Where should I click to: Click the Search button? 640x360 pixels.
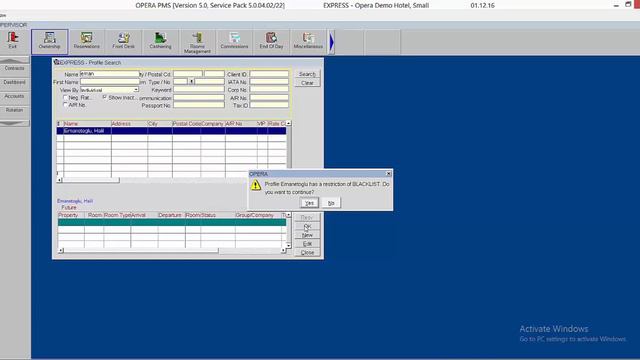(307, 74)
